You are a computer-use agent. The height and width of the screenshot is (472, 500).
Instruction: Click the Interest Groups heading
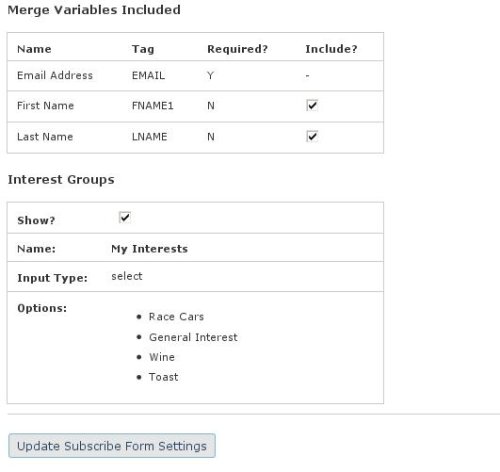61,180
